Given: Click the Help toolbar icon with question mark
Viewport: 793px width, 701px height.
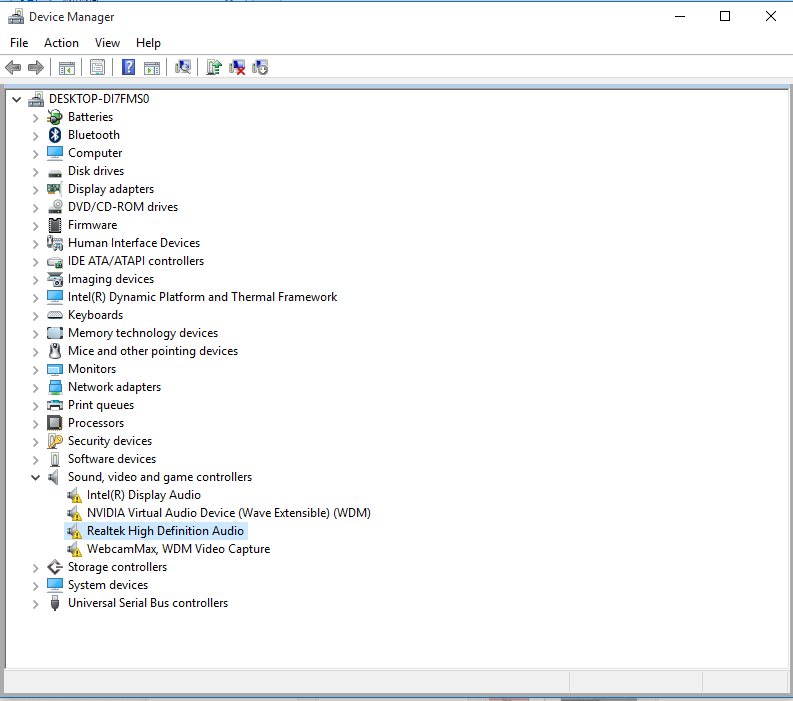Looking at the screenshot, I should click(128, 67).
